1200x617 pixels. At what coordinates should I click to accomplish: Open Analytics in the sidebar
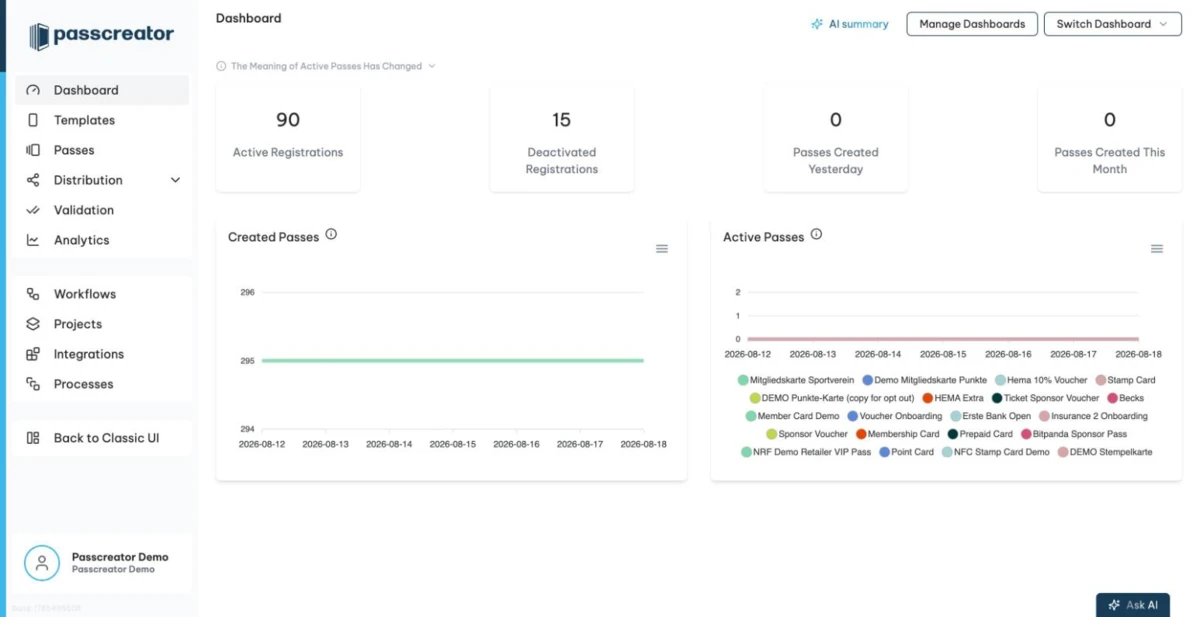[x=102, y=240]
